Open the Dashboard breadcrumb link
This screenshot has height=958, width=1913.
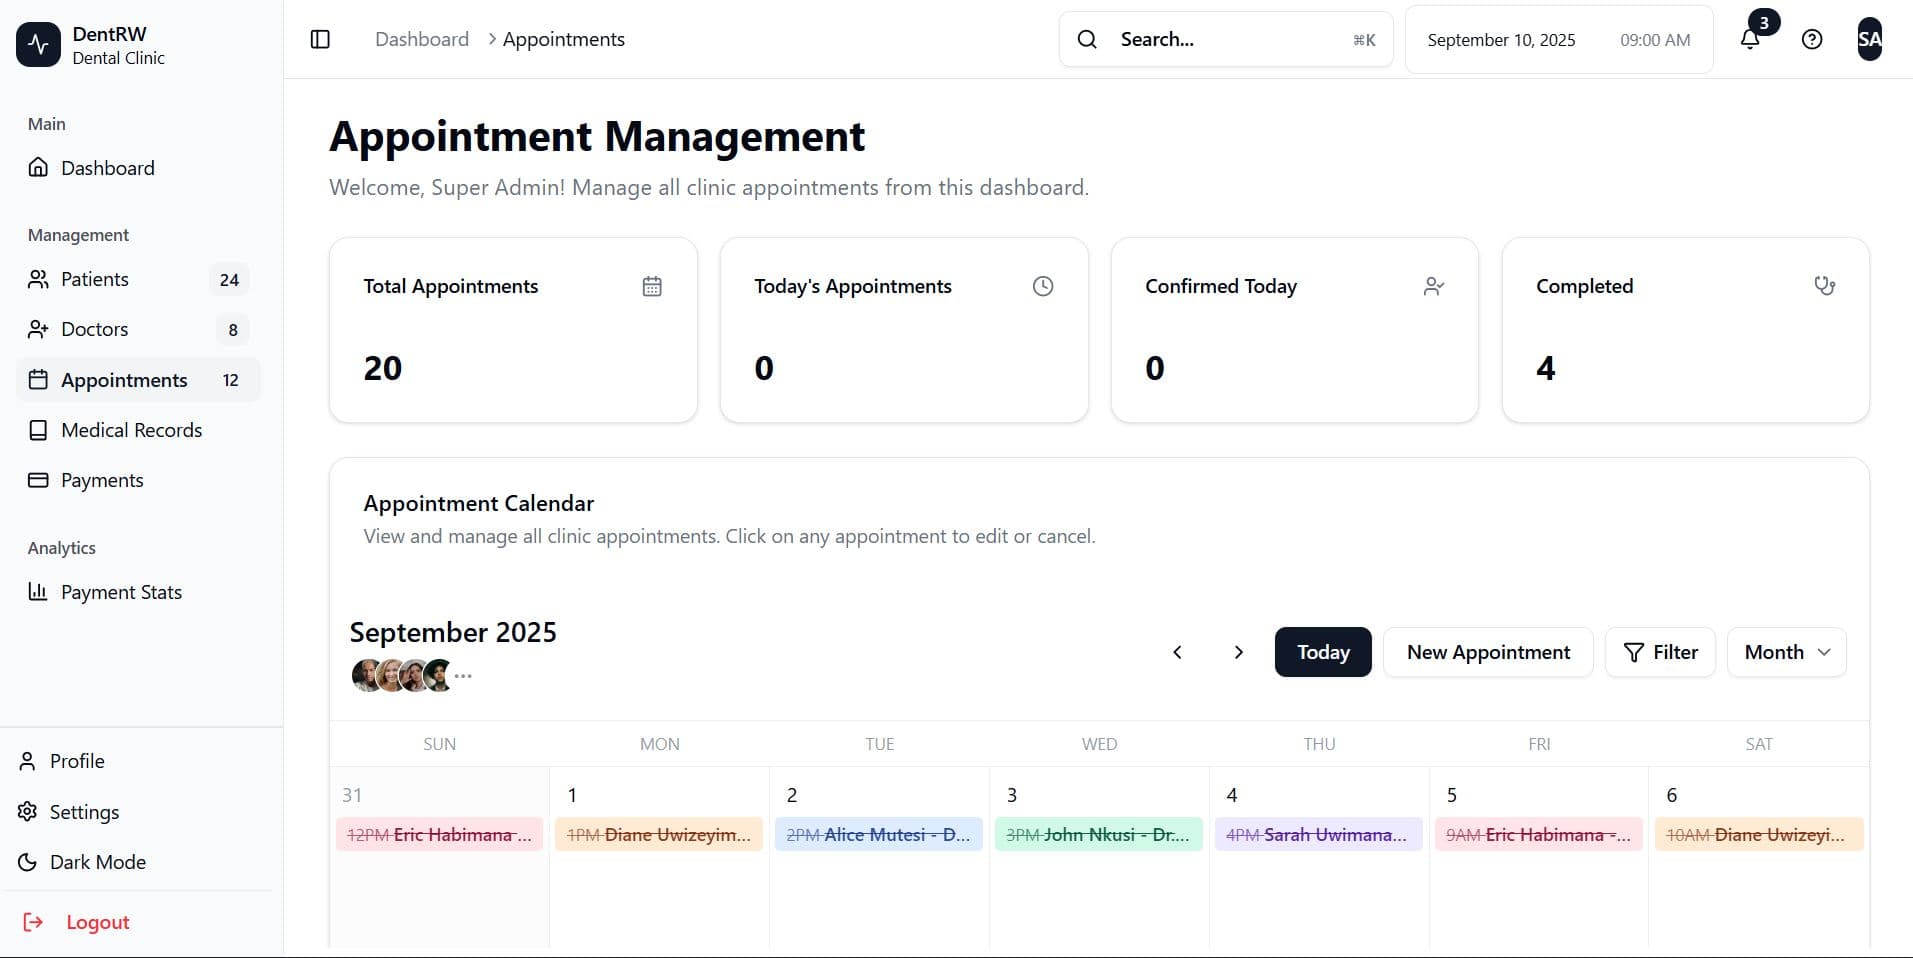421,39
